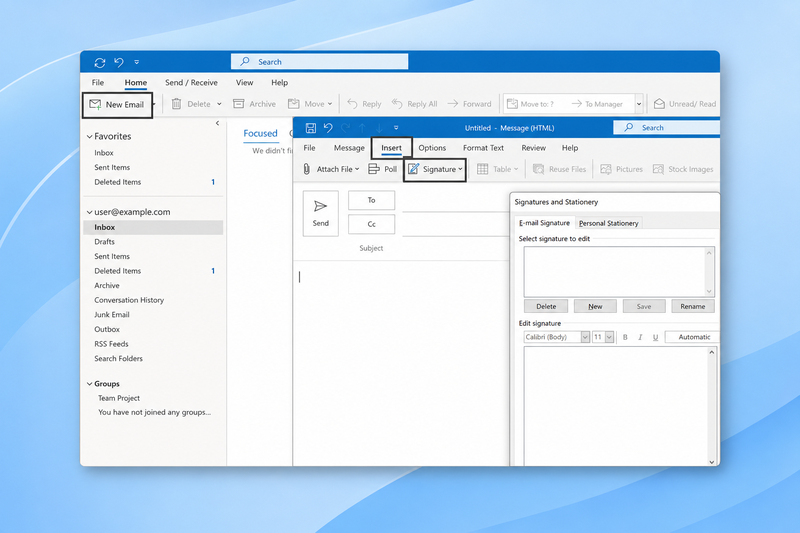
Task: Open the Send / Receive tab
Action: pyautogui.click(x=191, y=83)
